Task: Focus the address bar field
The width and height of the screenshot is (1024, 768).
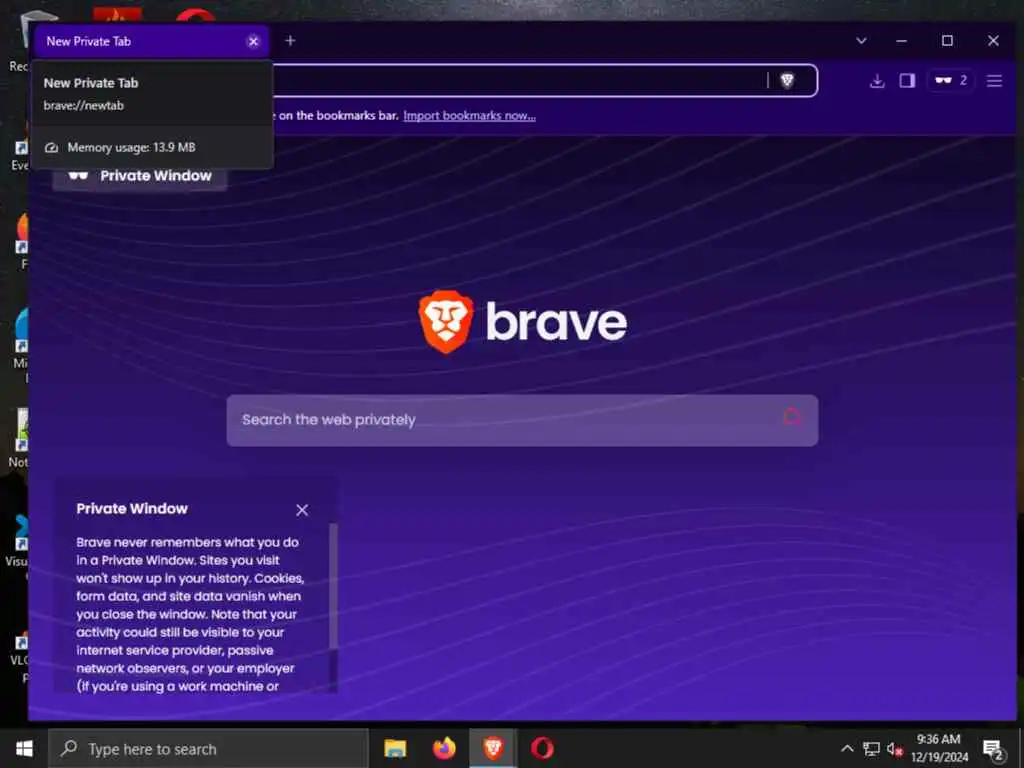Action: click(x=522, y=80)
